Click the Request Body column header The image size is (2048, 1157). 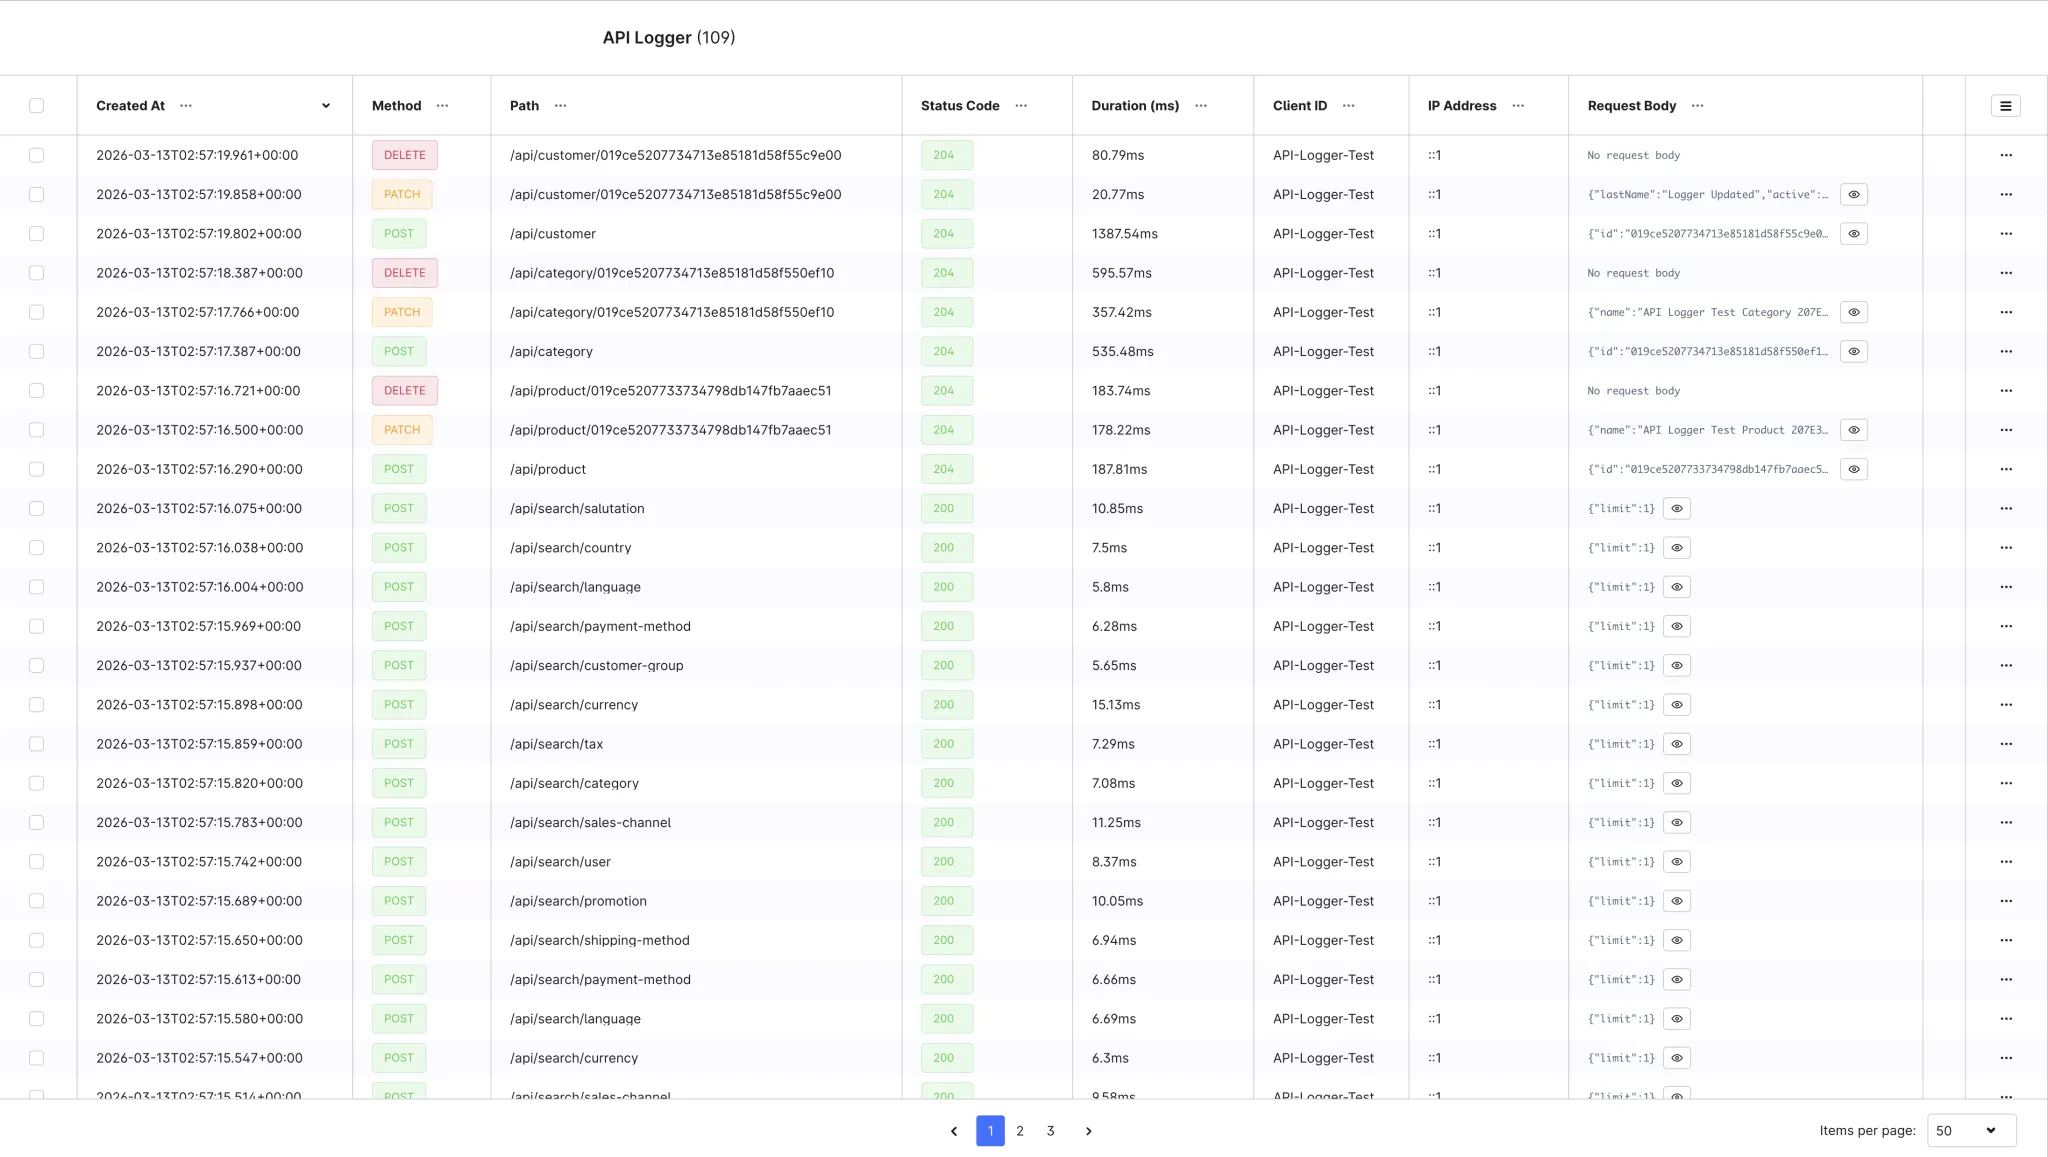point(1631,106)
